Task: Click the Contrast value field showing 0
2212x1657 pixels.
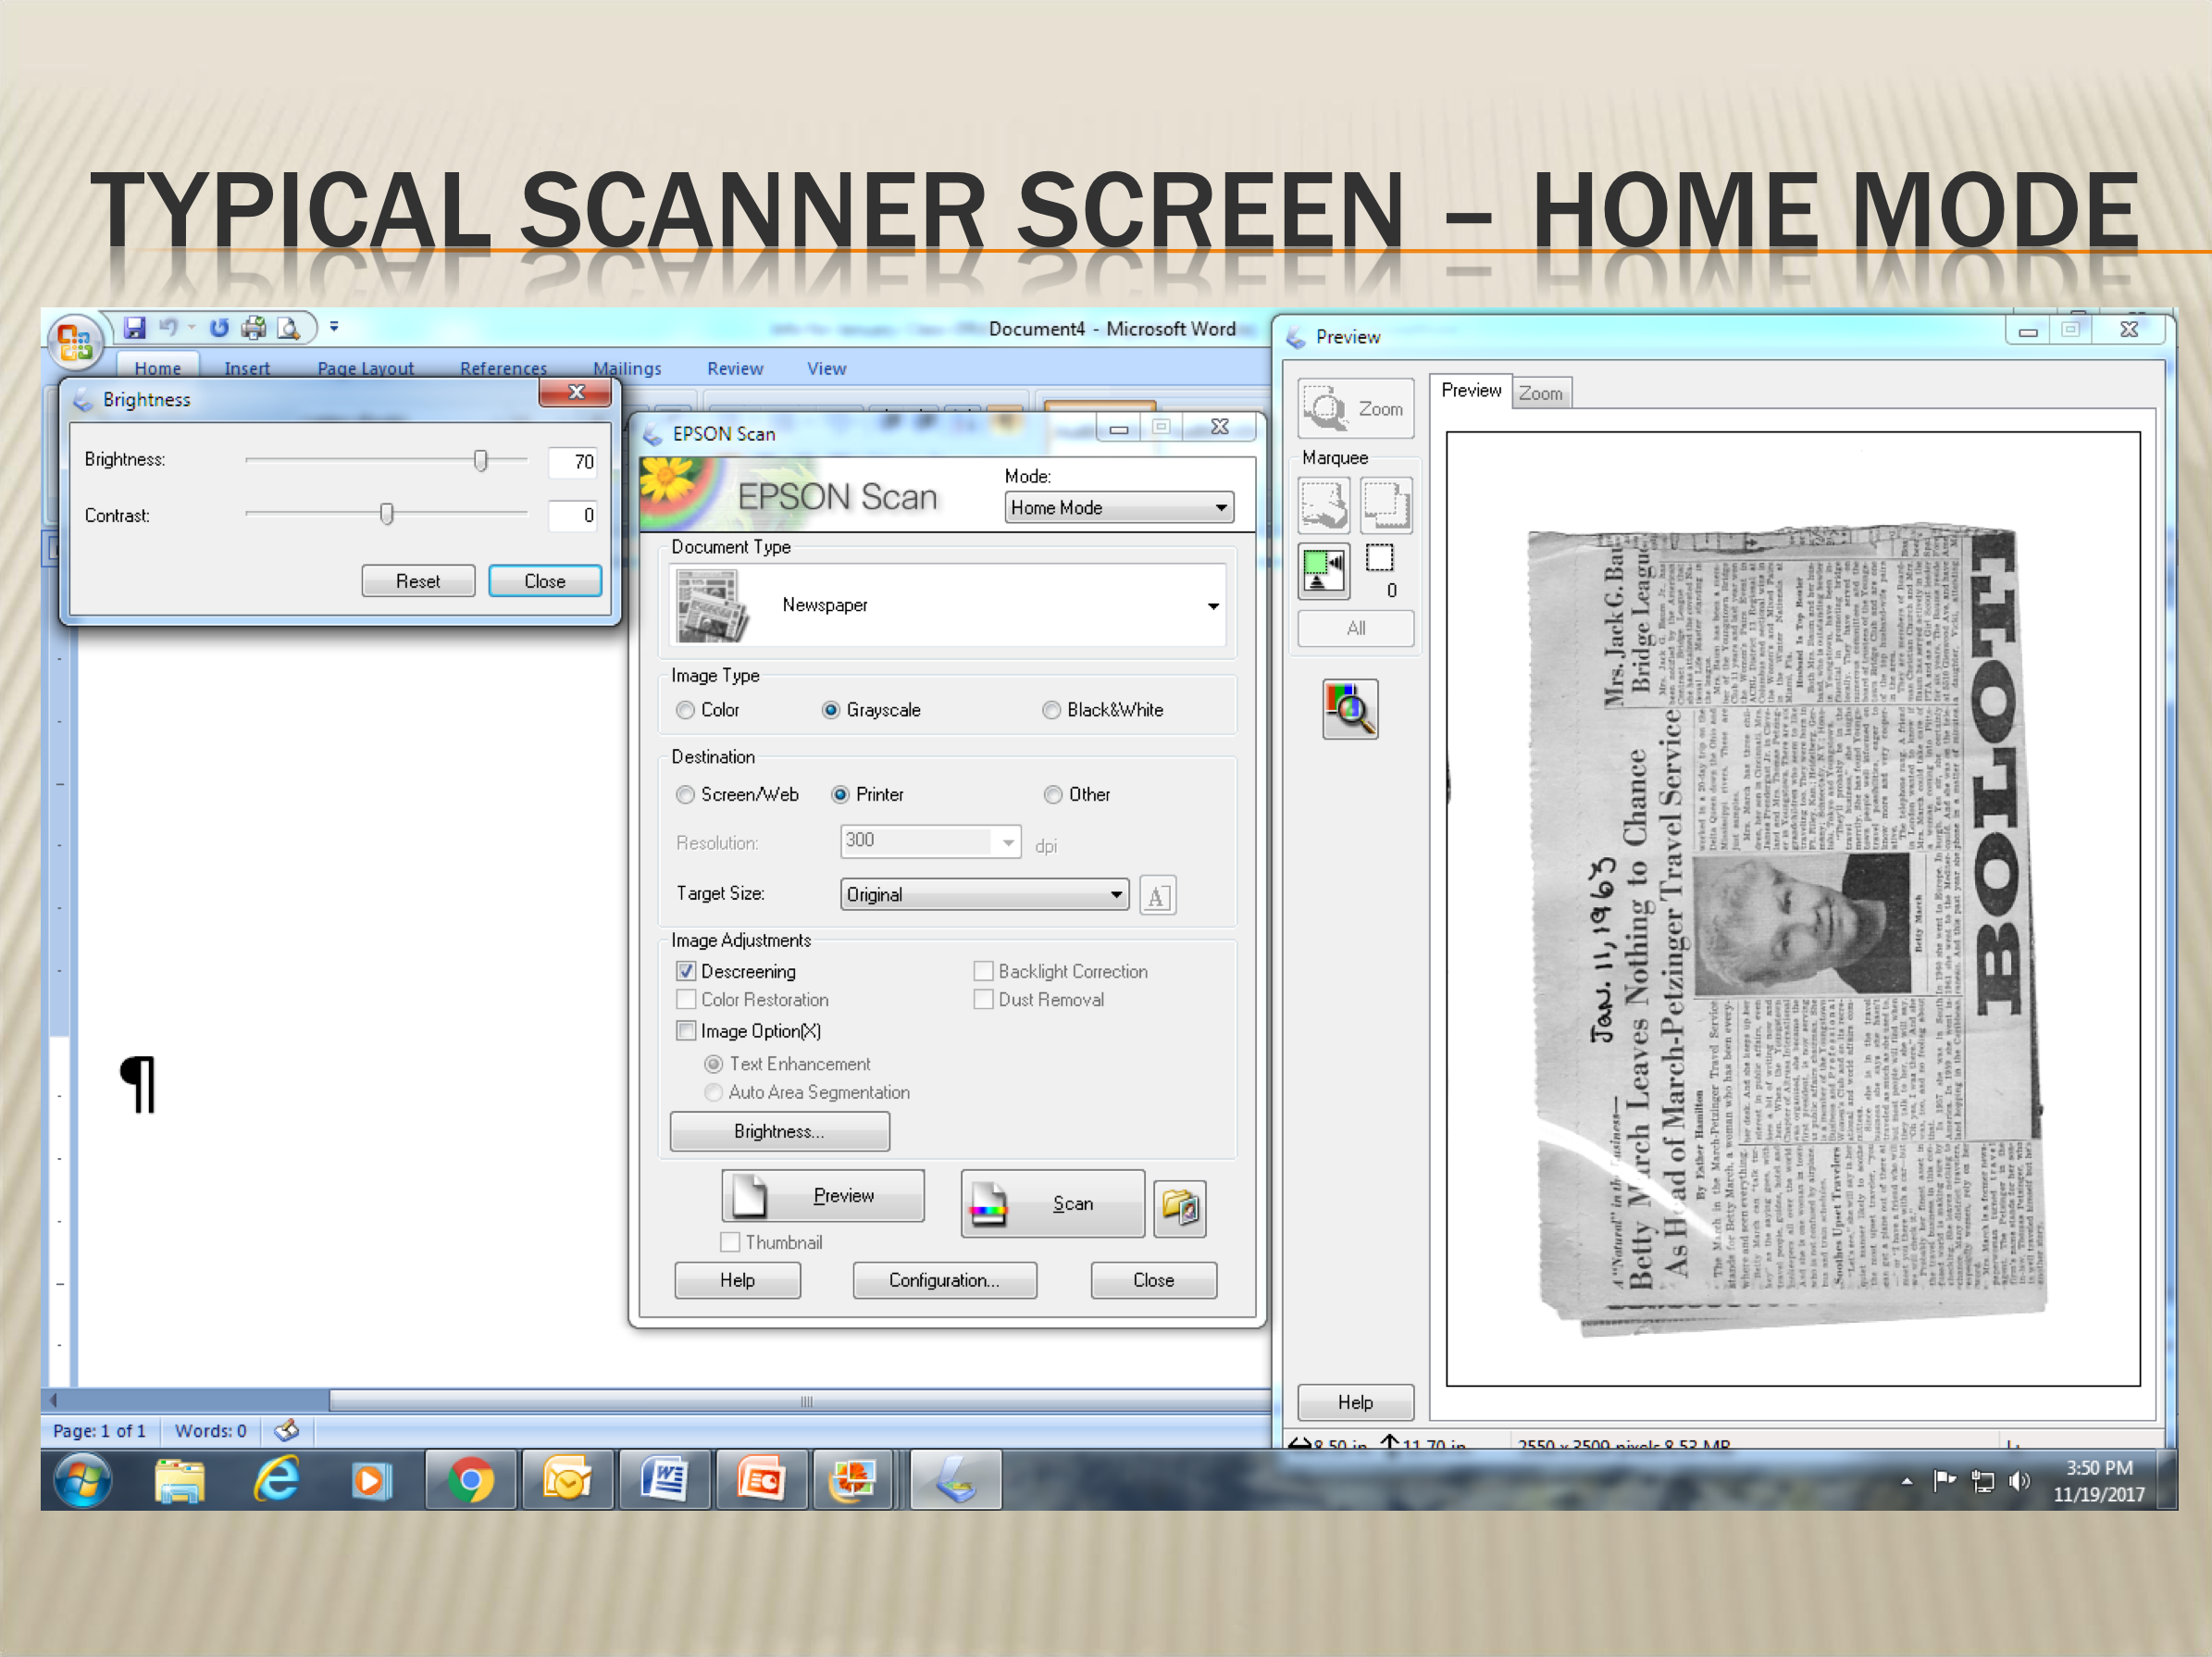Action: 573,515
